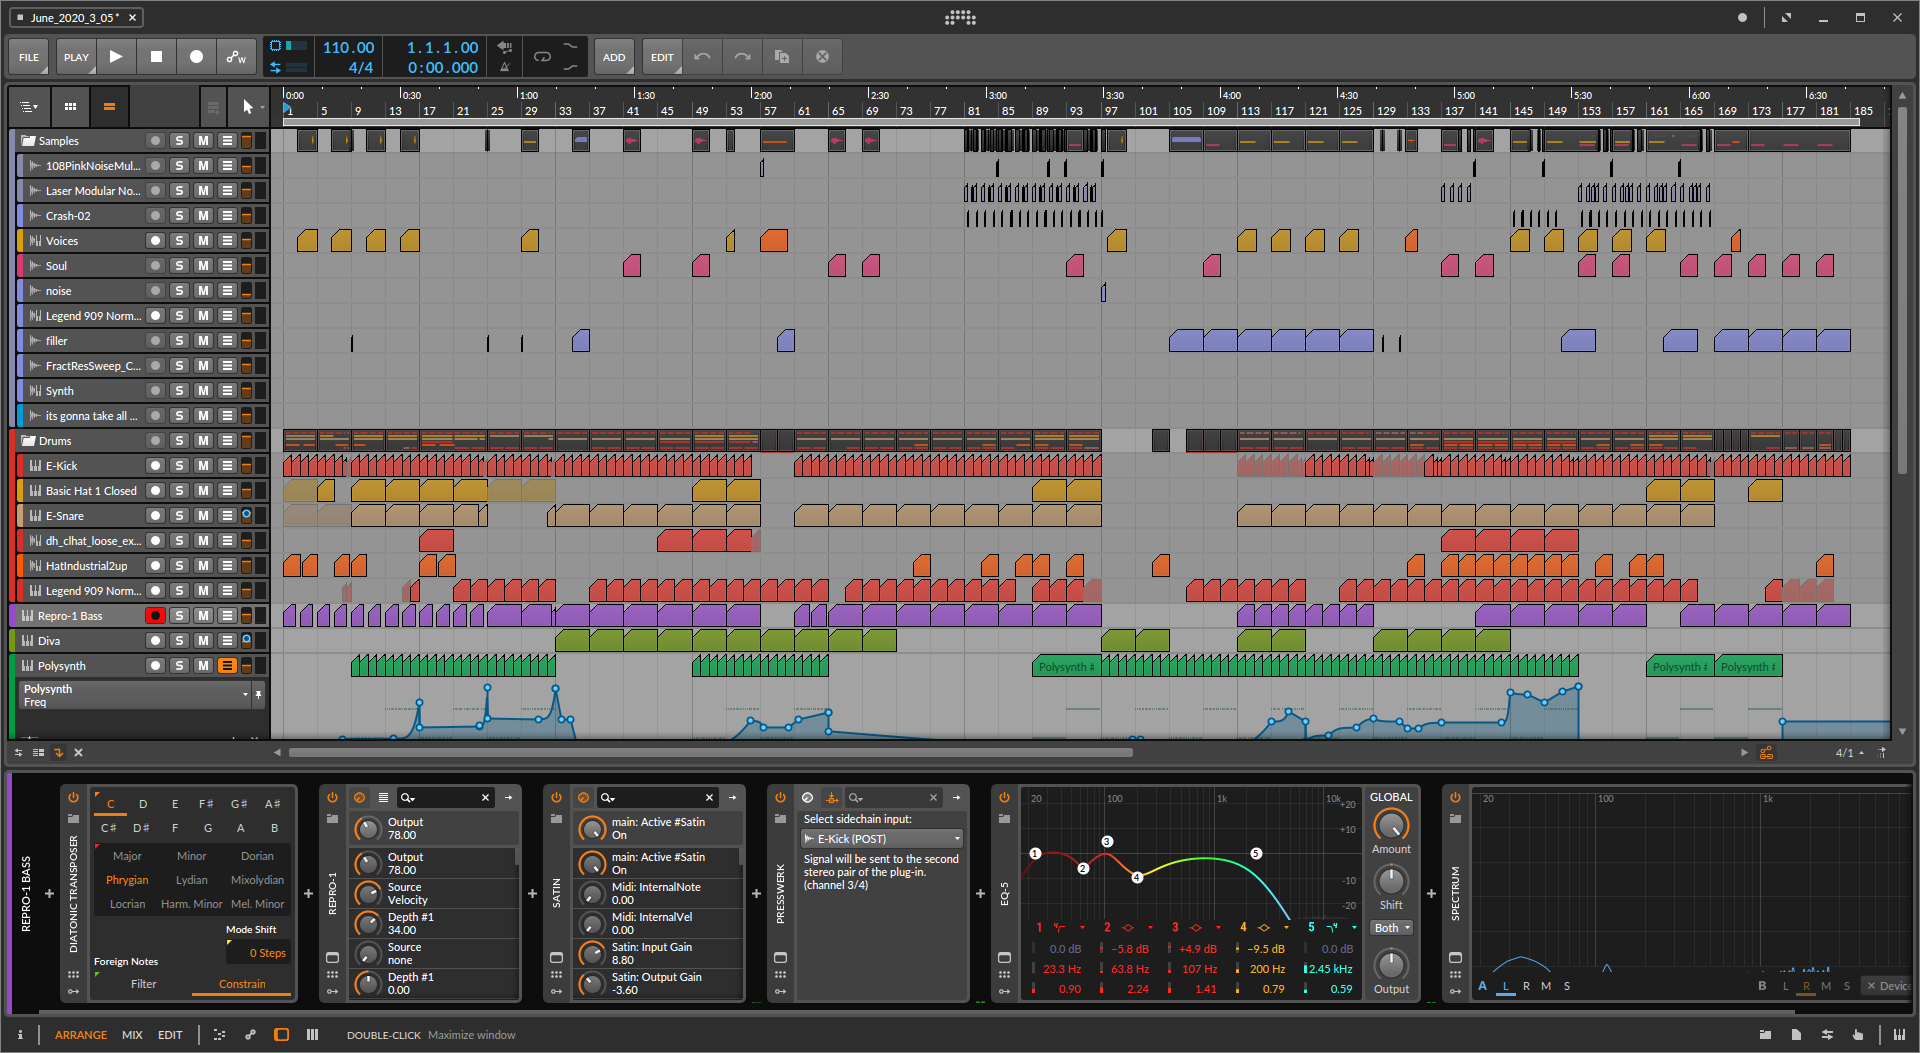Toggle automation write mode in the transport
The image size is (1920, 1053).
[236, 57]
